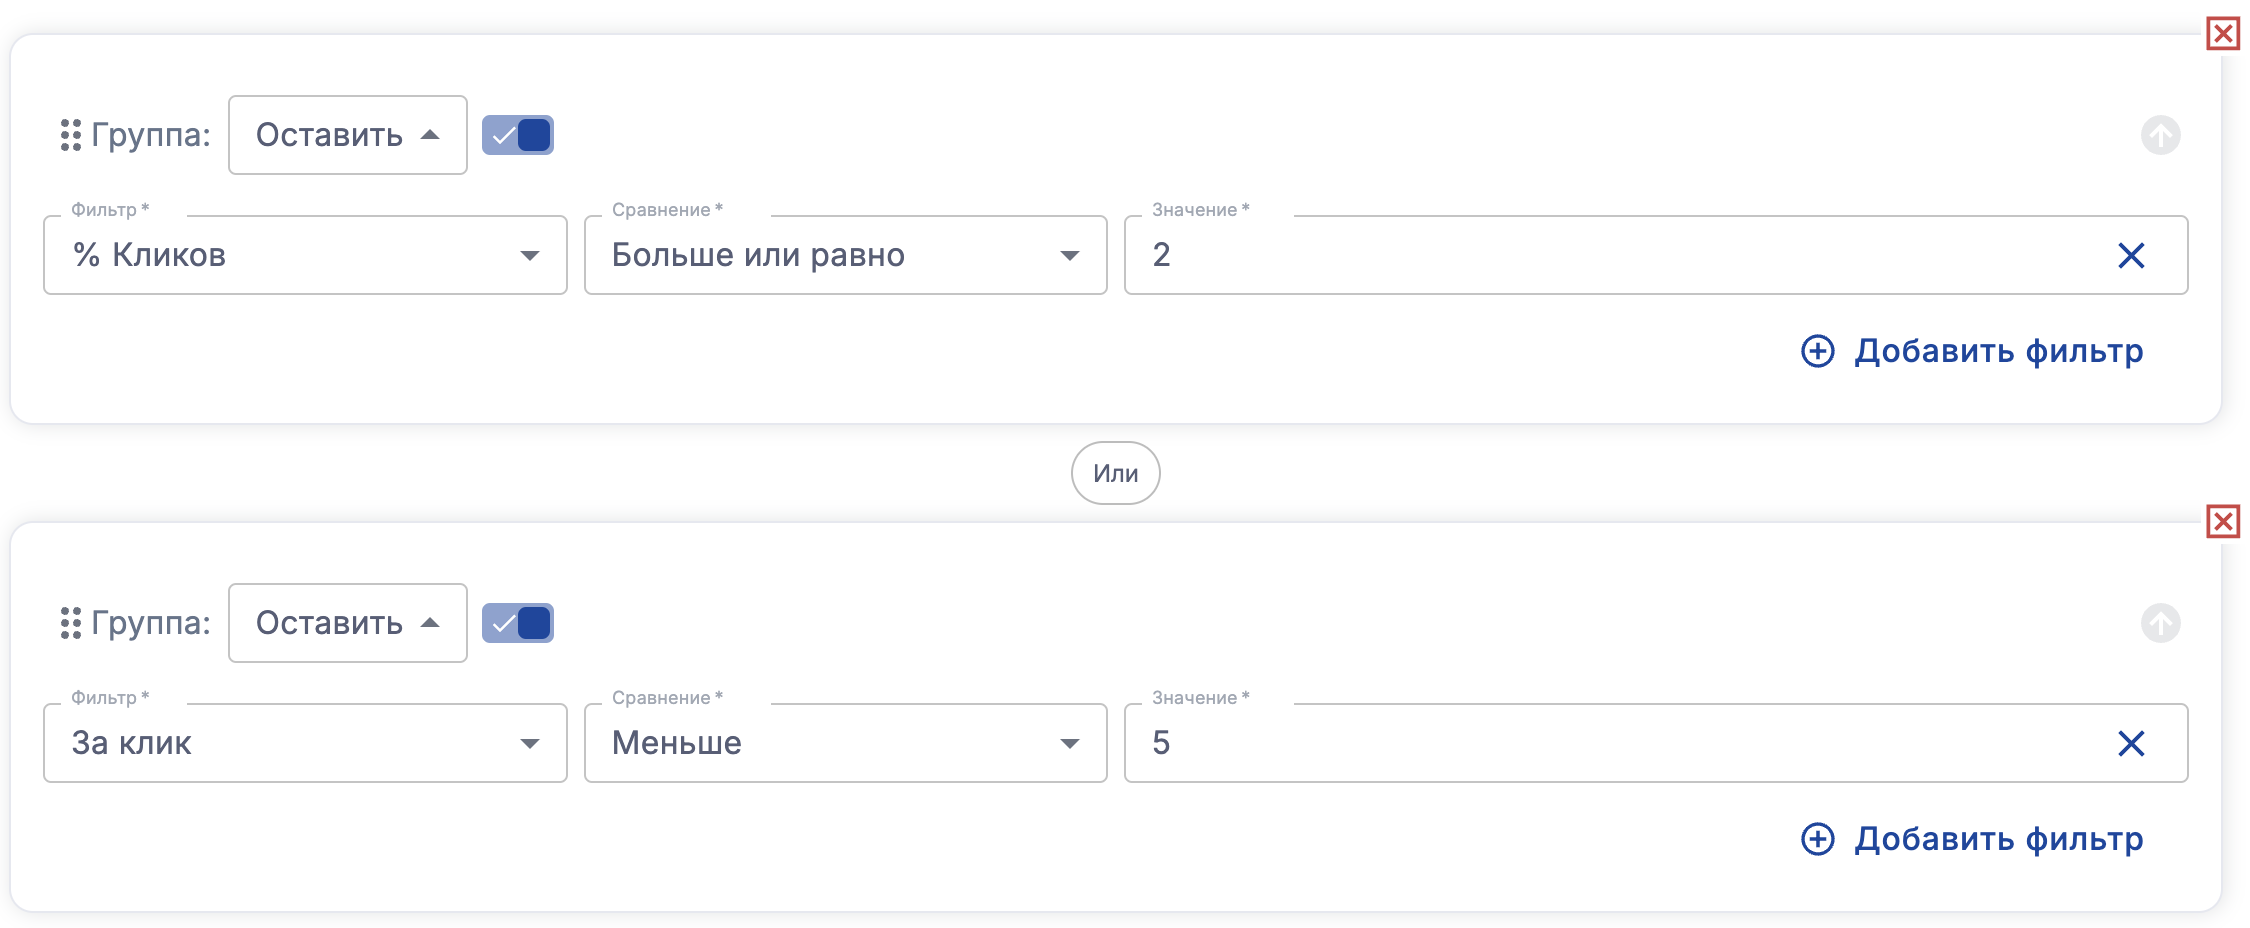2250x928 pixels.
Task: Clear the value 2 with the X icon
Action: [2131, 256]
